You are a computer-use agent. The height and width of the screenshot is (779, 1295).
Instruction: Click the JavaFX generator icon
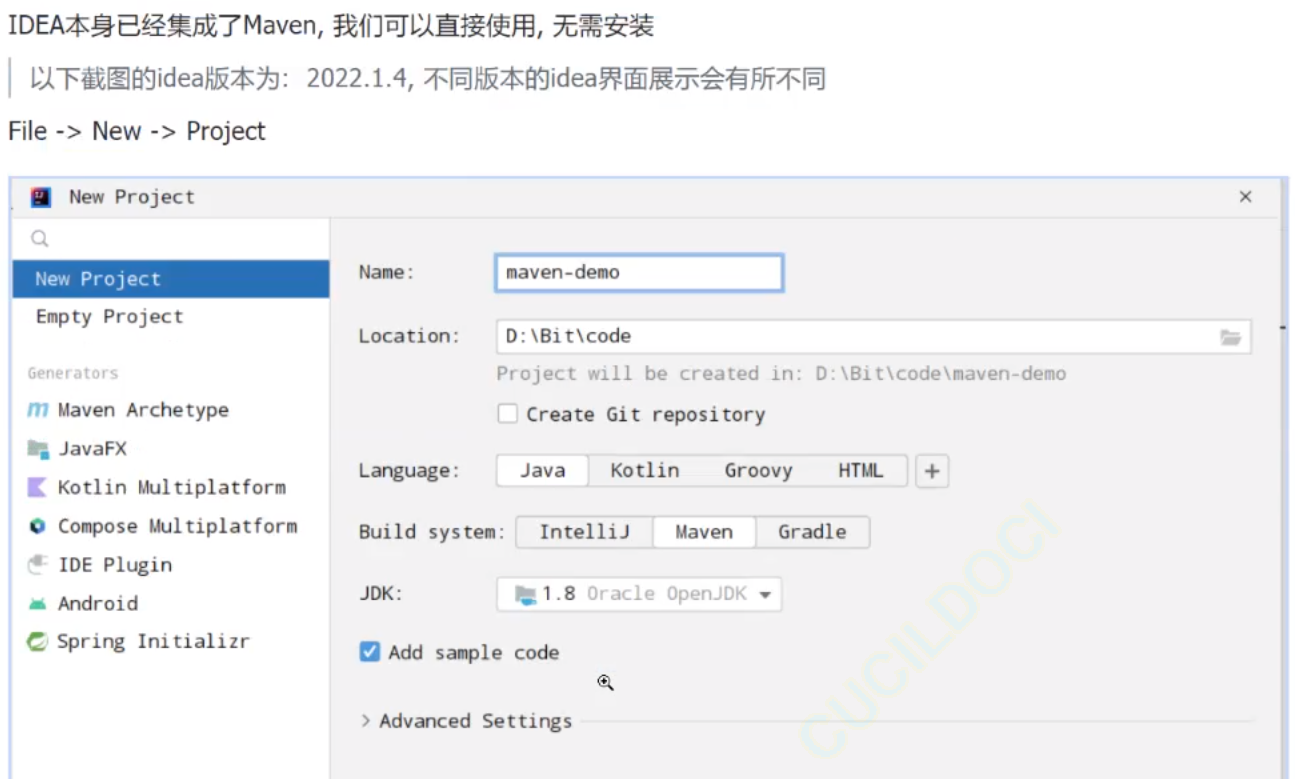click(x=38, y=449)
